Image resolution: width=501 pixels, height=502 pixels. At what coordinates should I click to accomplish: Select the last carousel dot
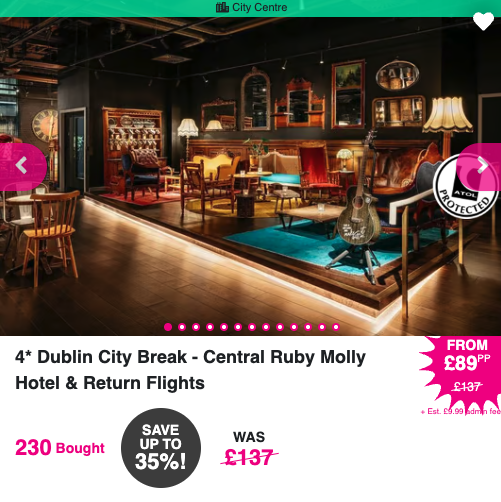[336, 327]
